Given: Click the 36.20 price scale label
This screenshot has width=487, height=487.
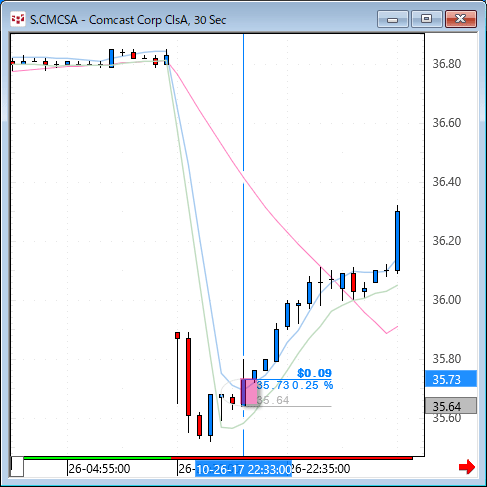Looking at the screenshot, I should point(447,241).
